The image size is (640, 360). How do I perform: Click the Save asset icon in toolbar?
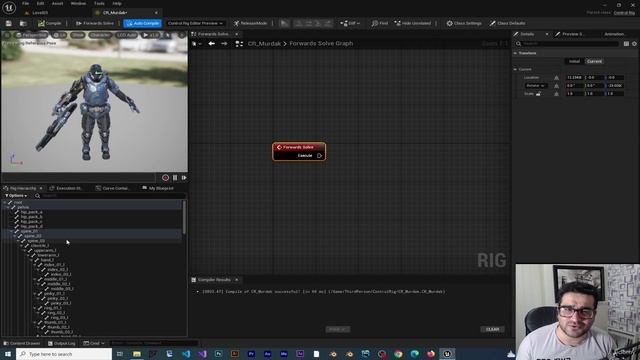(x=9, y=23)
